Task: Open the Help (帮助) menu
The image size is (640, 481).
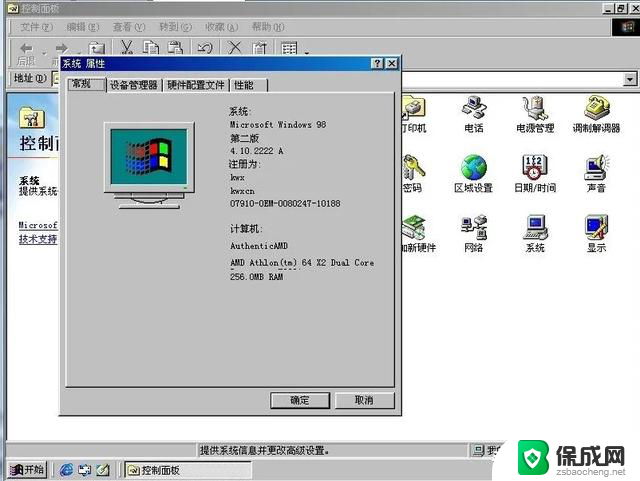Action: coord(268,27)
